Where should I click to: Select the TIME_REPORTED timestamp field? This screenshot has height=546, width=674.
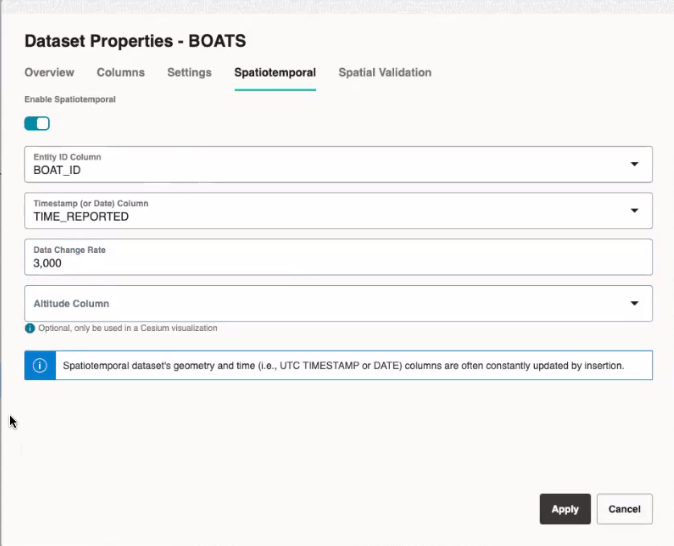[338, 211]
